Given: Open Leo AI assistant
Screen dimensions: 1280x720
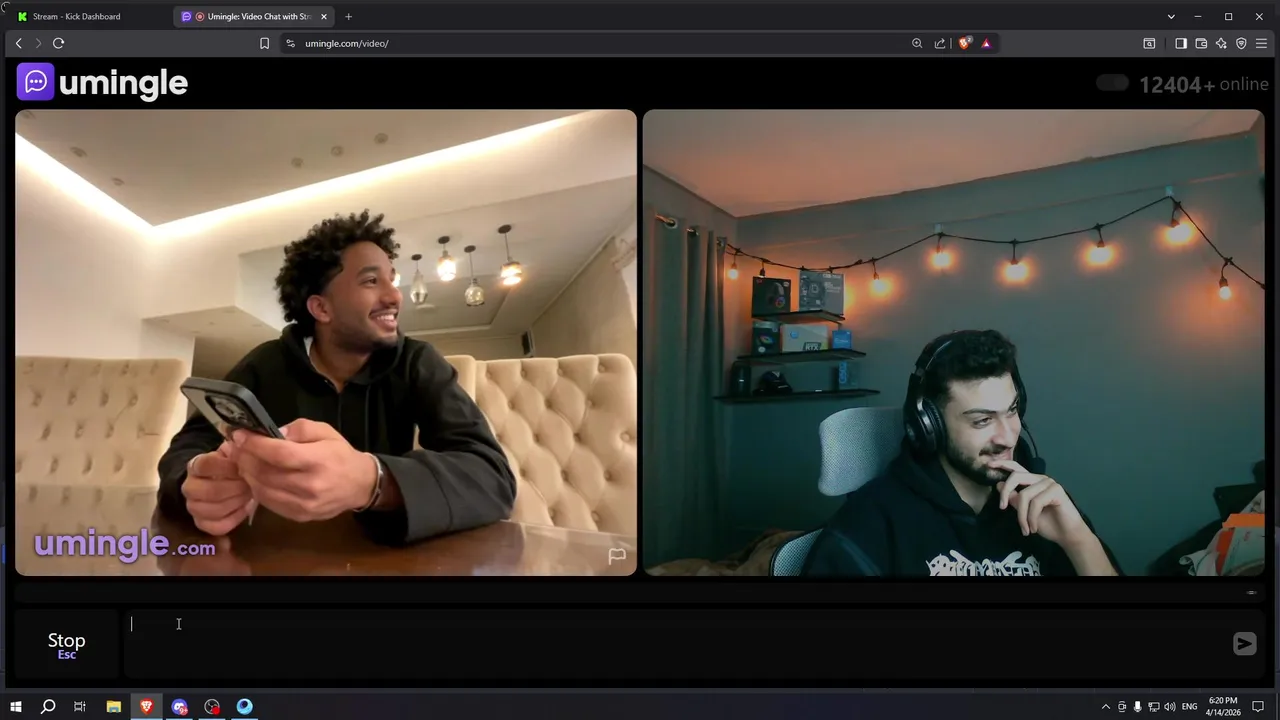Looking at the screenshot, I should coord(1221,43).
